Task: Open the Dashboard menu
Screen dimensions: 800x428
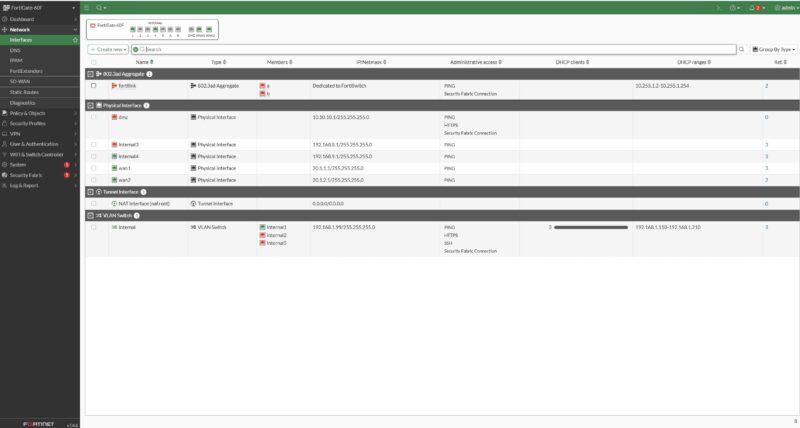Action: click(x=40, y=19)
